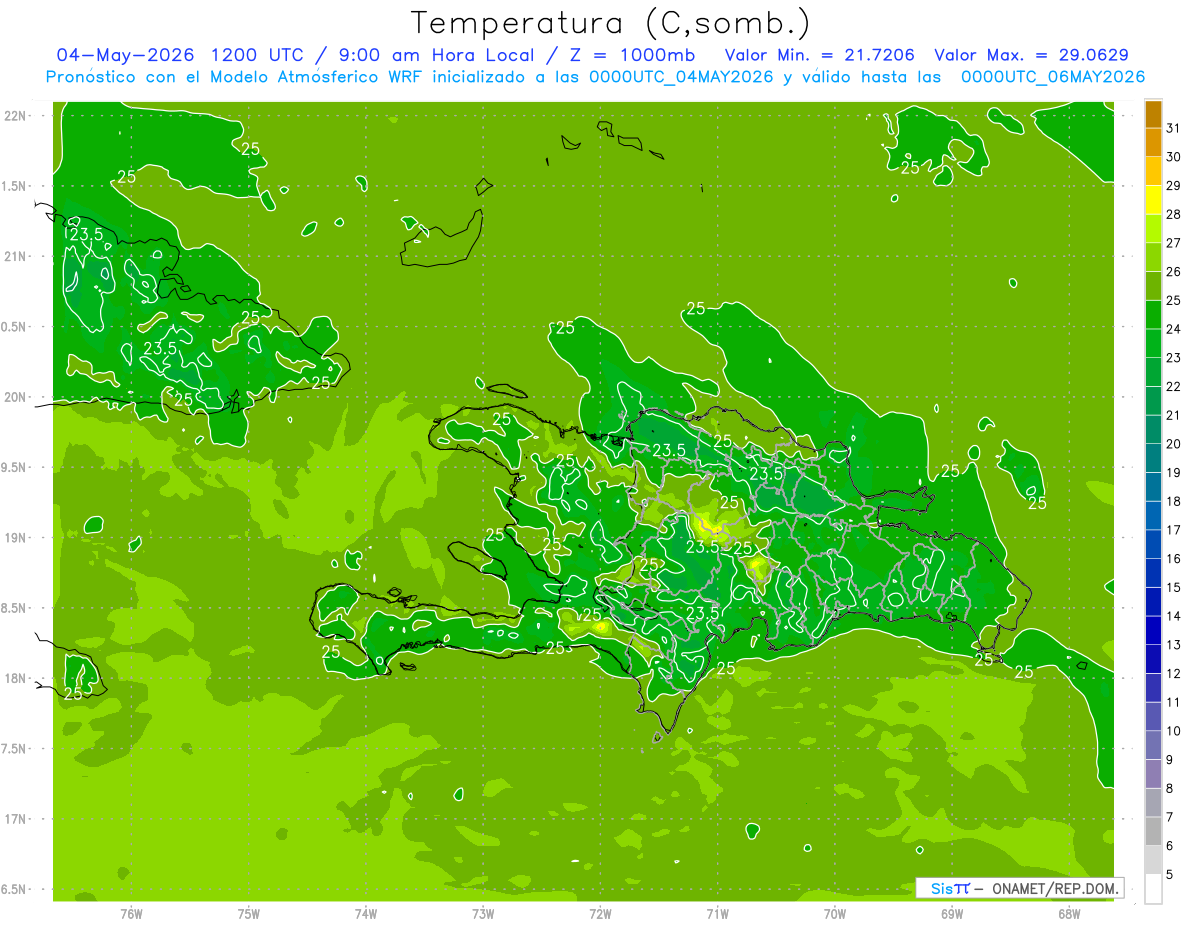Viewport: 1200px width, 927px height.
Task: Select the yellow 28 legend color band
Action: (1153, 201)
